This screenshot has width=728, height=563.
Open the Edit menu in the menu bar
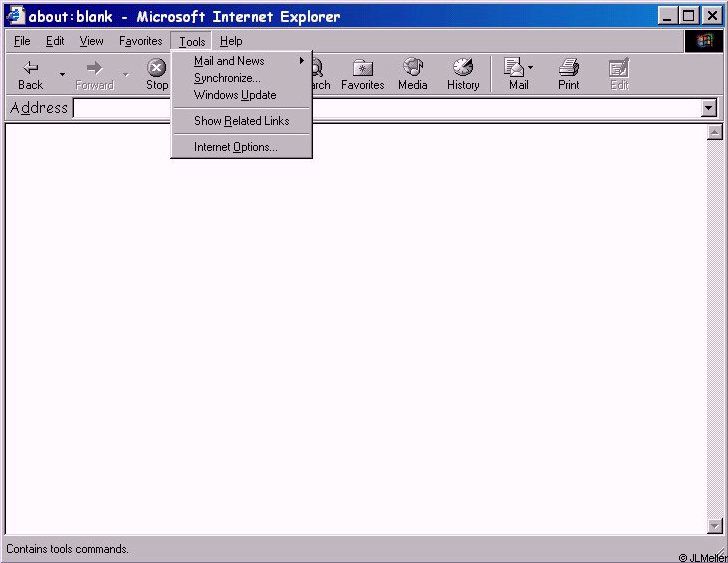click(x=55, y=41)
